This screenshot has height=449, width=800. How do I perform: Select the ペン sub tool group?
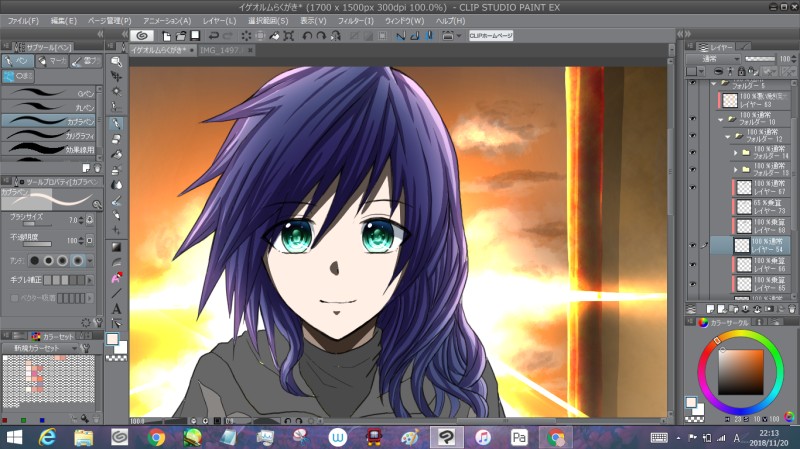pyautogui.click(x=18, y=61)
